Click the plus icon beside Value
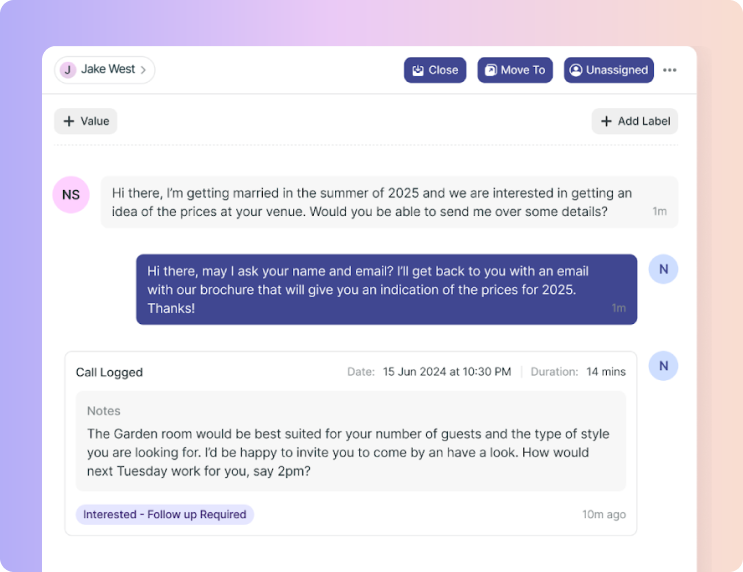 (x=69, y=121)
